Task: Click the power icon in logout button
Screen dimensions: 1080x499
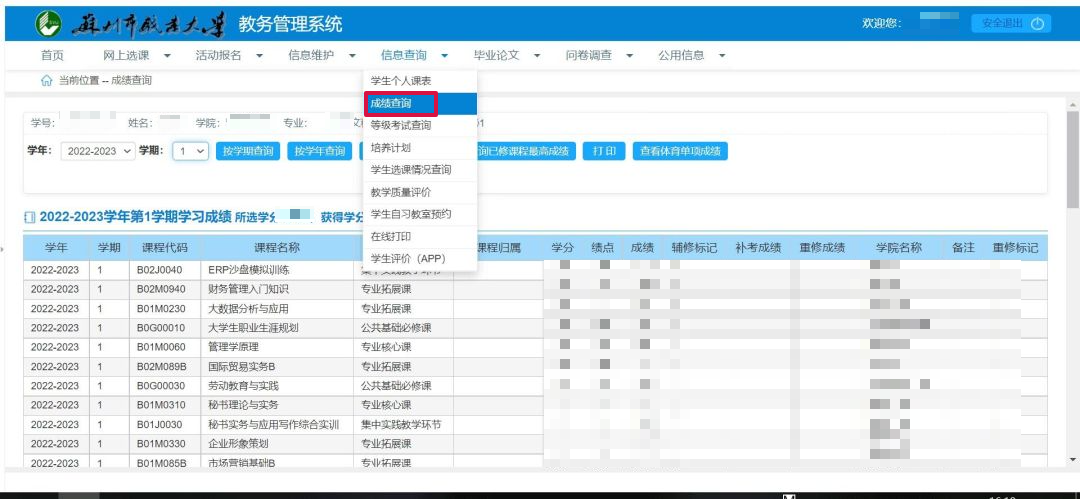Action: pyautogui.click(x=1037, y=23)
